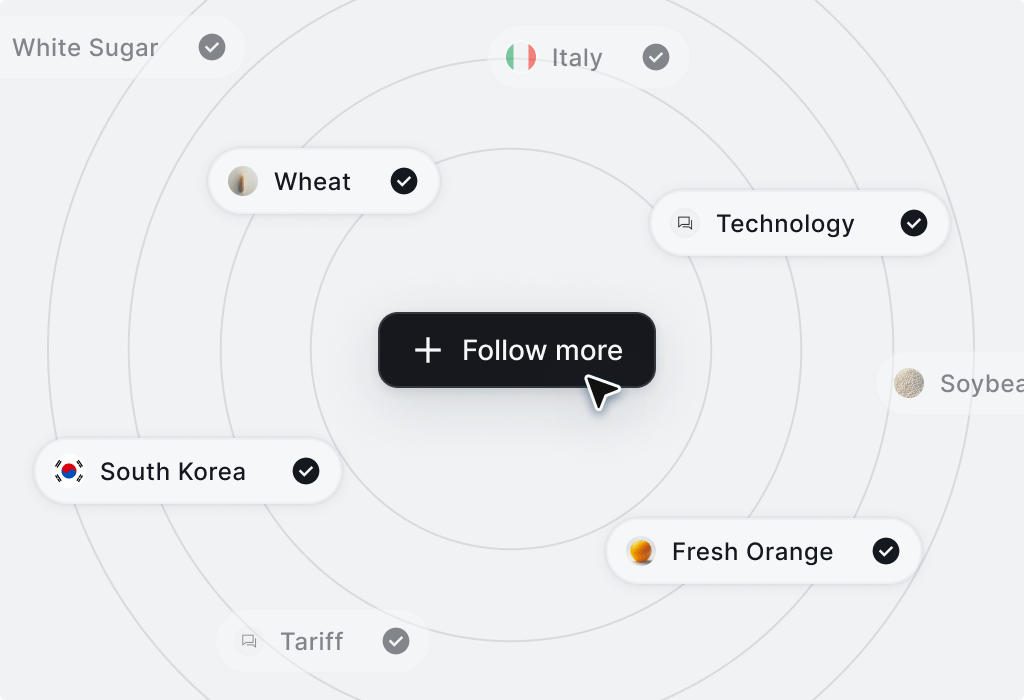Click the Italy flag icon
The height and width of the screenshot is (700, 1024).
pos(521,57)
